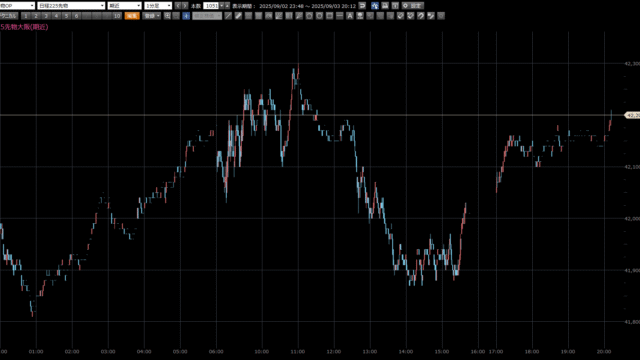Open the contract month dropdown
The image size is (640, 360).
pos(124,6)
